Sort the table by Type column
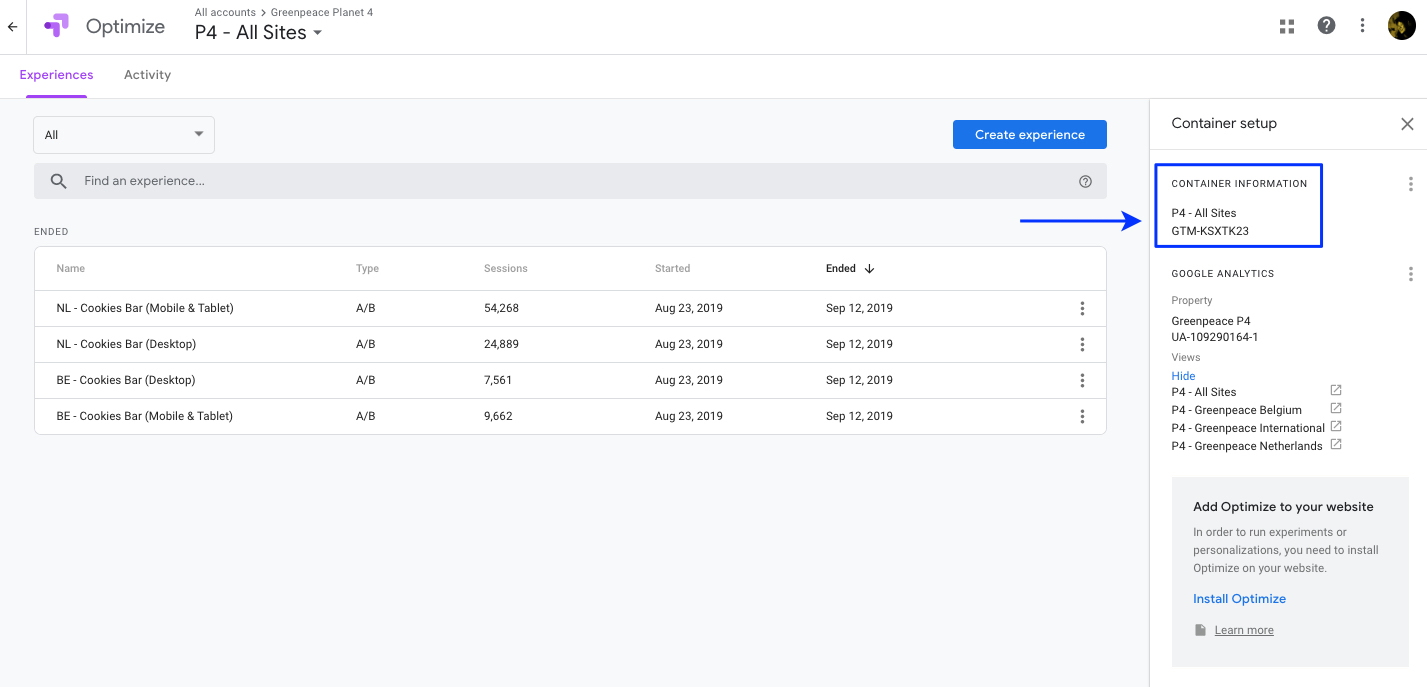This screenshot has height=687, width=1427. (x=367, y=268)
